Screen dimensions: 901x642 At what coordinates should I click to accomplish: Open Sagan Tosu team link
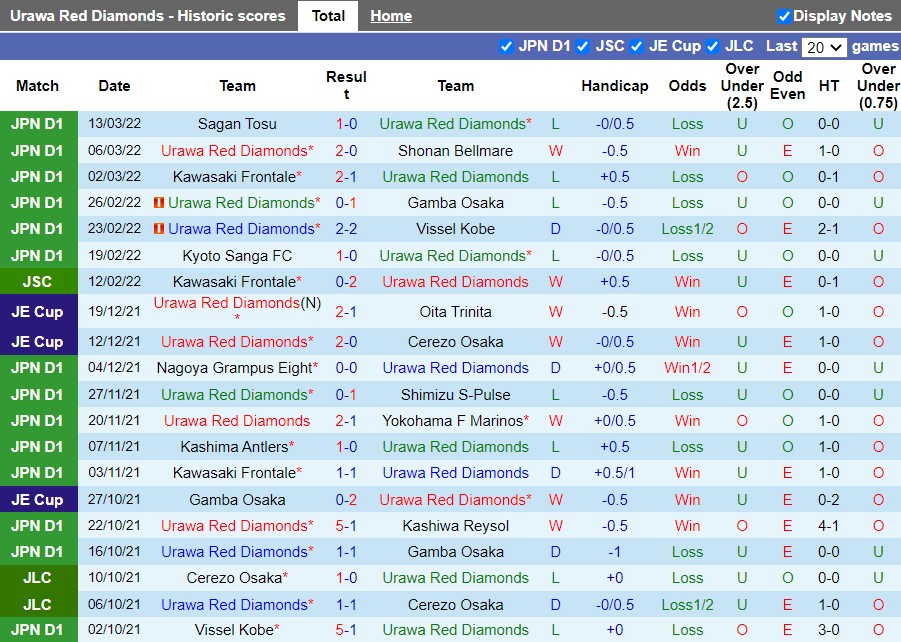tap(237, 124)
